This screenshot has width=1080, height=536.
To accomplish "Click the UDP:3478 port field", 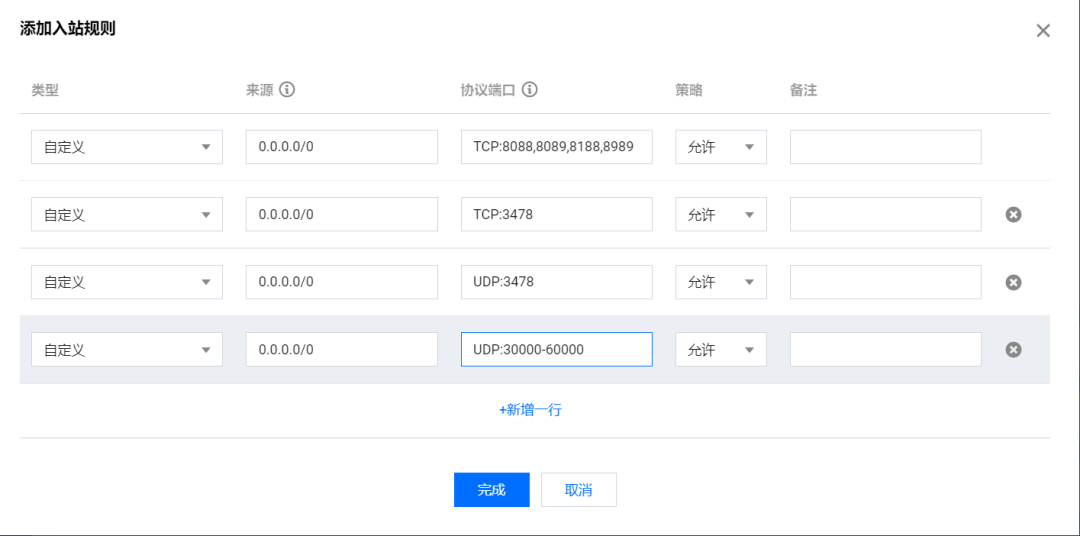I will point(557,282).
